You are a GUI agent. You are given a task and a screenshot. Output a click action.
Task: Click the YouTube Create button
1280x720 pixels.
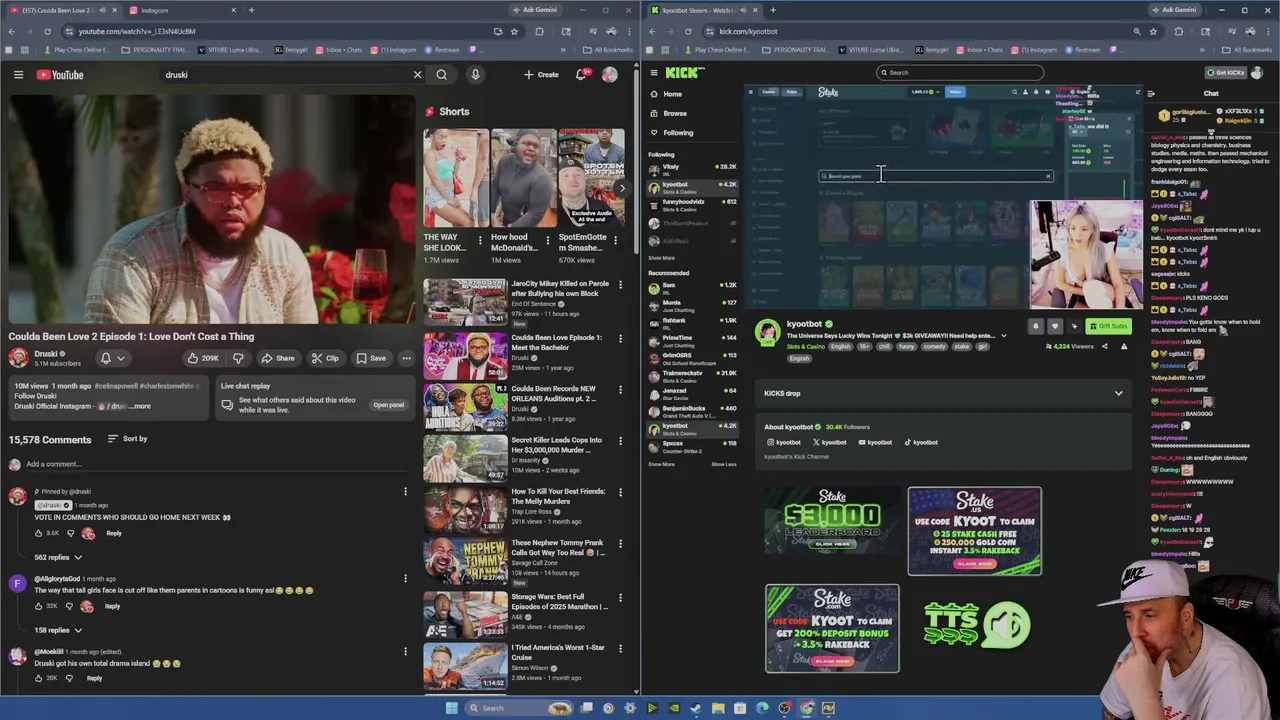pyautogui.click(x=541, y=75)
